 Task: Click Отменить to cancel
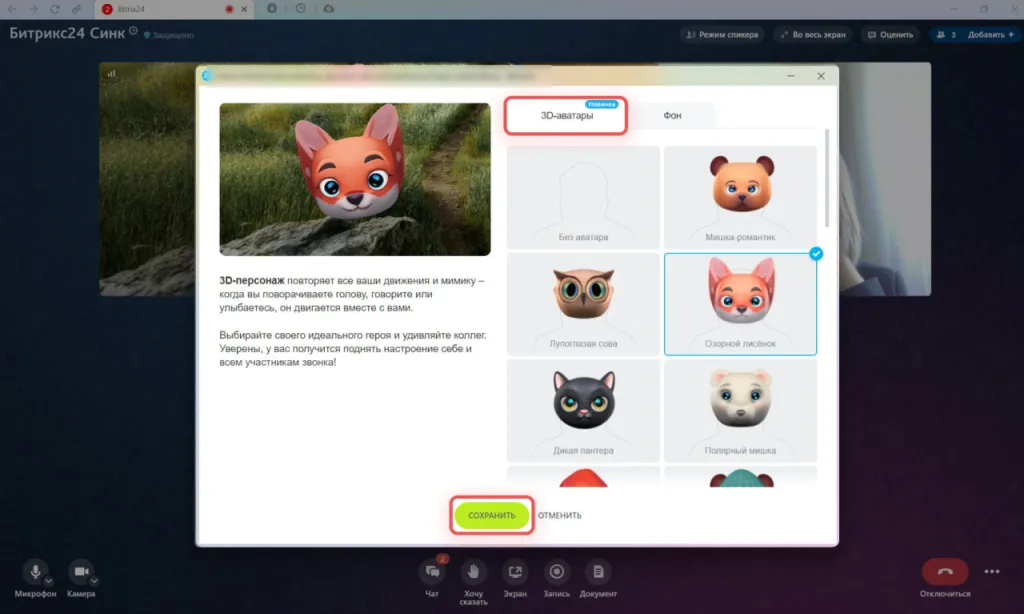pyautogui.click(x=559, y=515)
